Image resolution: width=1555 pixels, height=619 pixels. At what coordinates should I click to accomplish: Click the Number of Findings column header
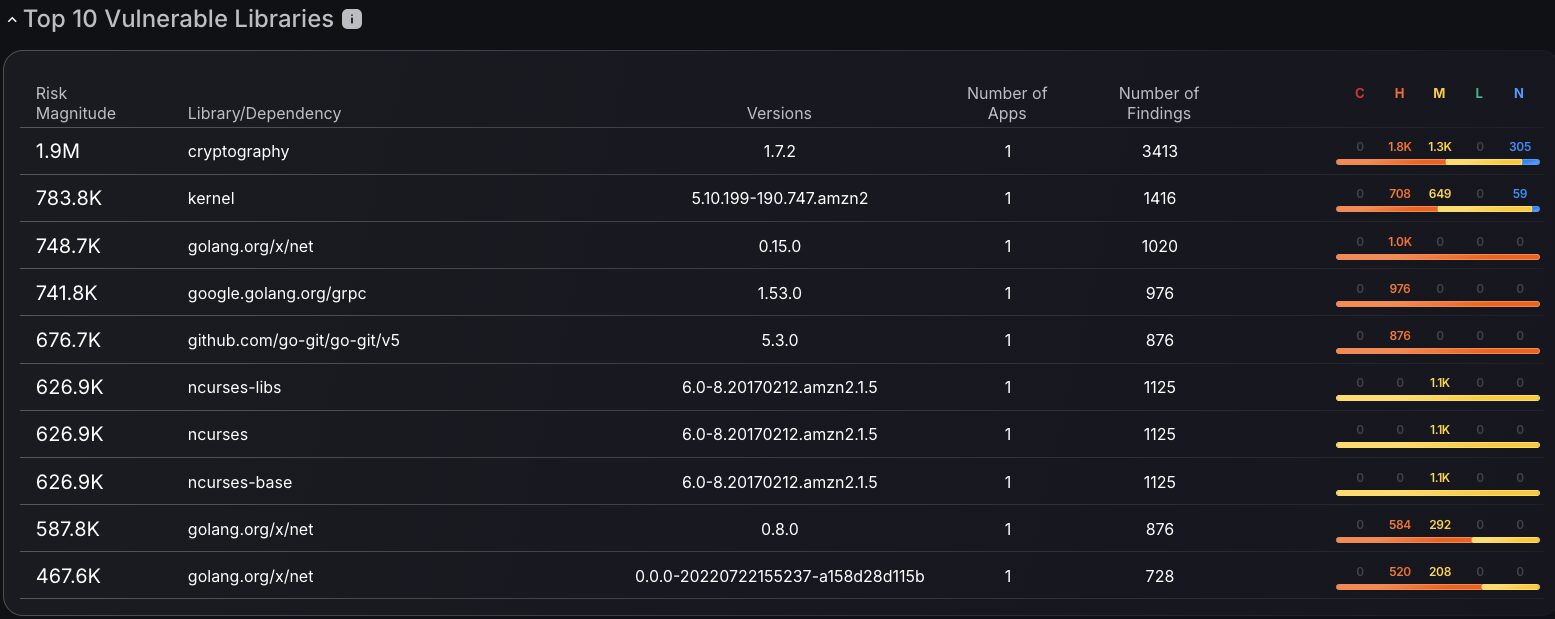click(1159, 103)
